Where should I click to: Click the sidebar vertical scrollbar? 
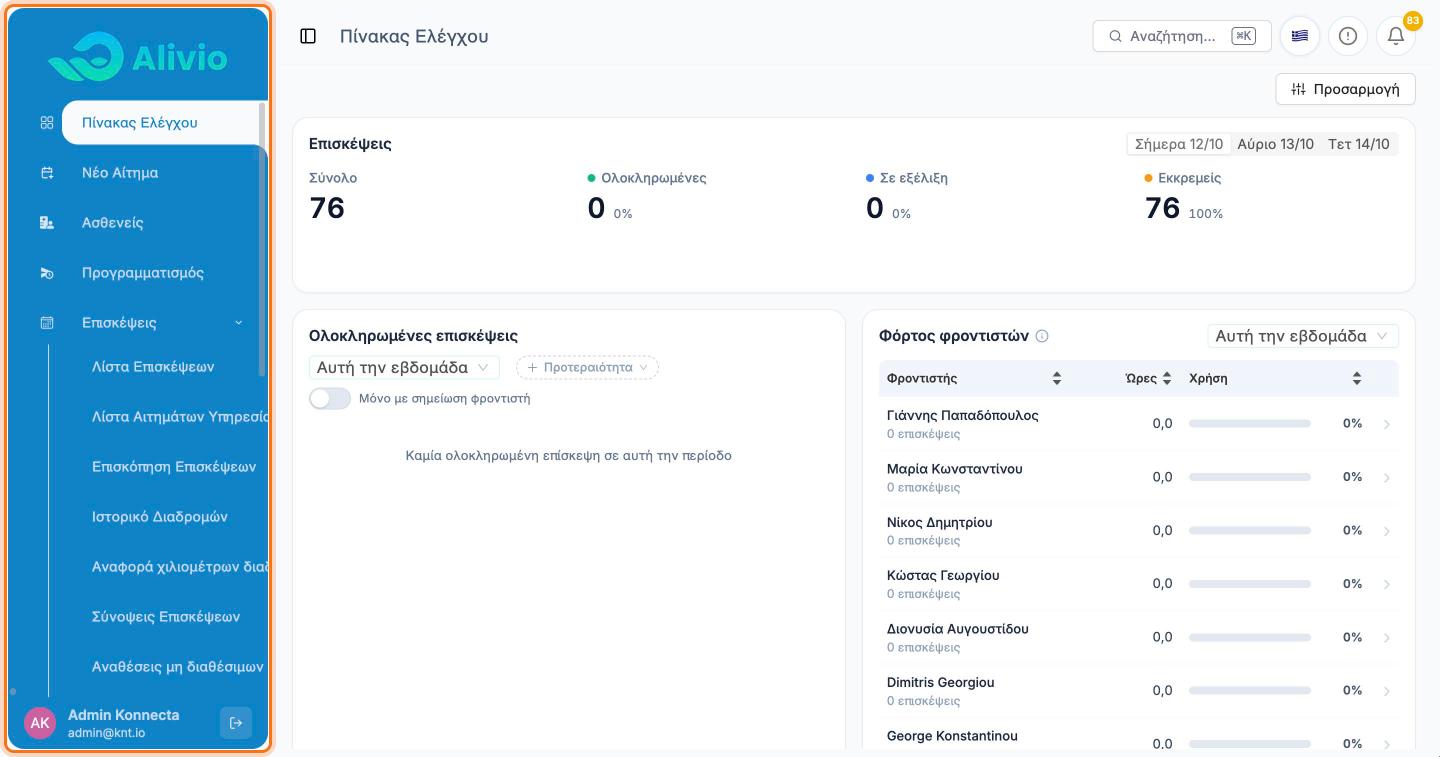pos(263,238)
